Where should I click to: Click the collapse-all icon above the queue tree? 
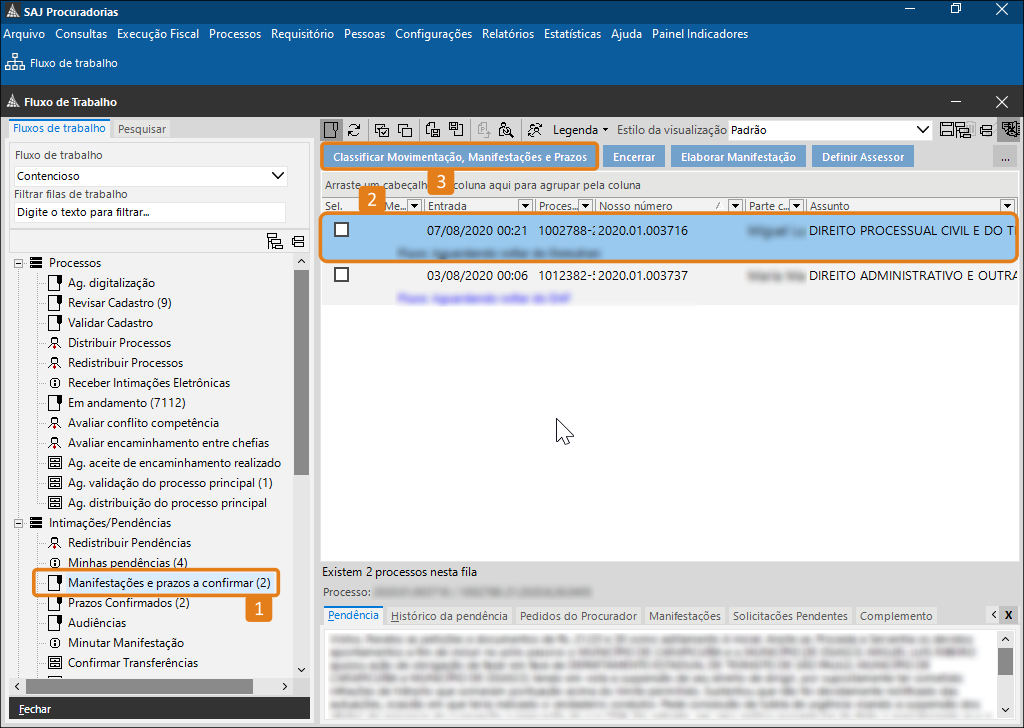[298, 241]
